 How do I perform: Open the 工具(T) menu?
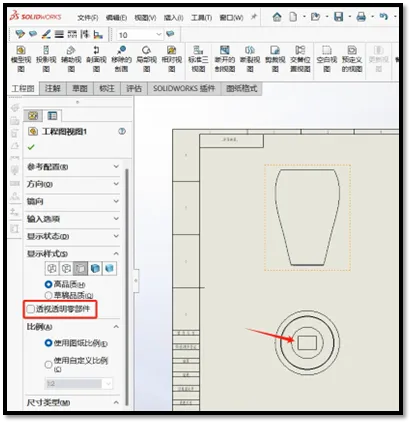tap(201, 17)
